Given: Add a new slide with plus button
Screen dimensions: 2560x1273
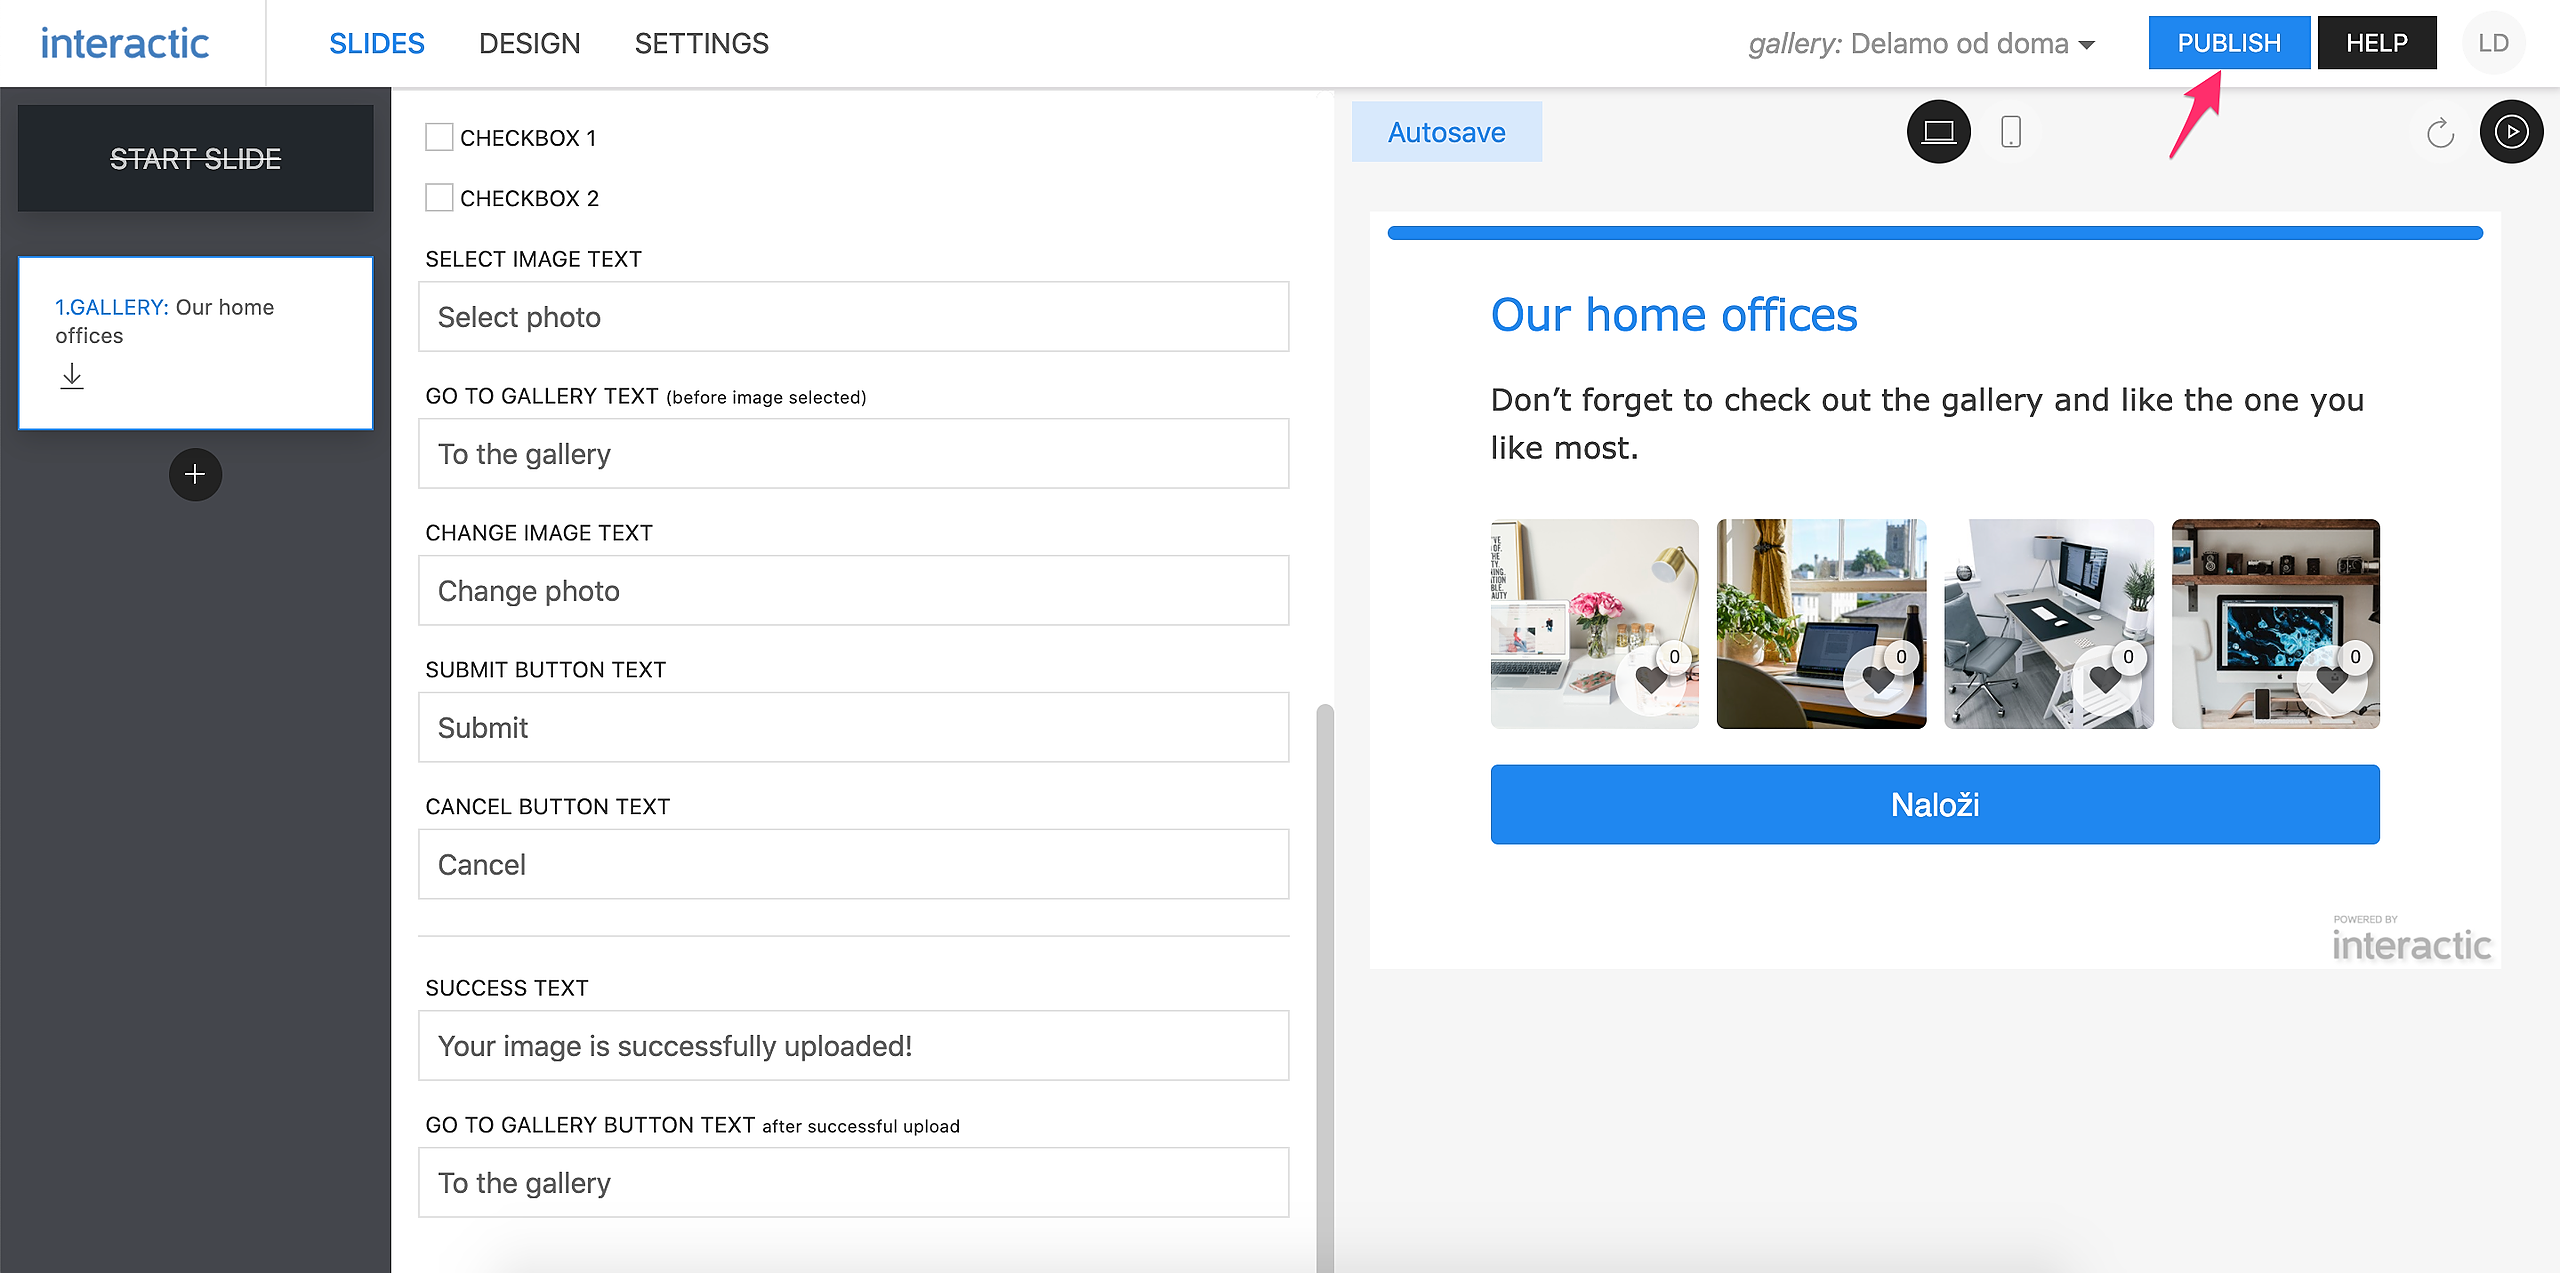Looking at the screenshot, I should point(195,474).
